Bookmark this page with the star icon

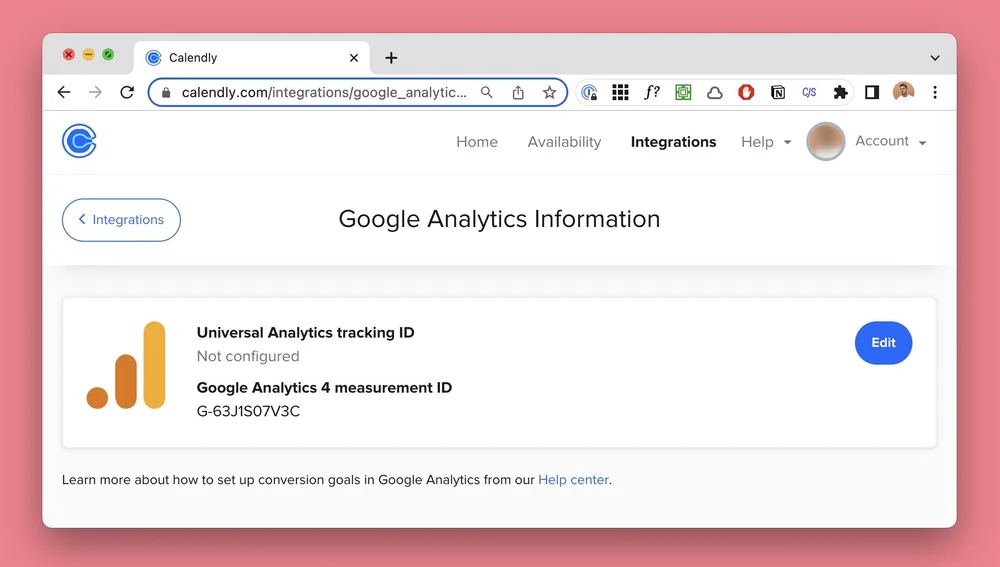(x=549, y=92)
